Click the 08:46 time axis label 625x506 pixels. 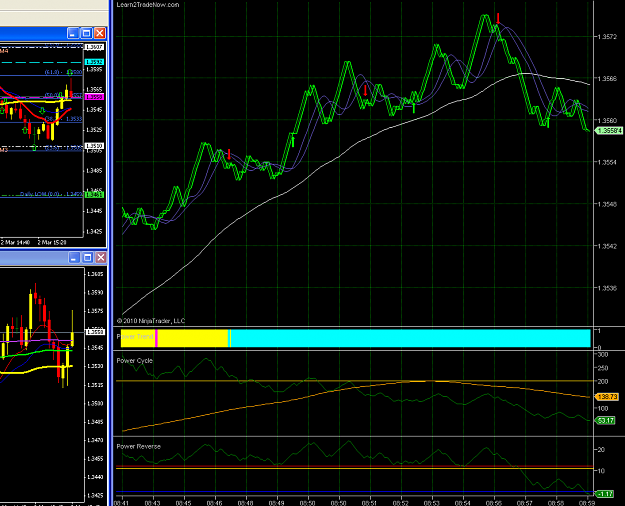coord(215,503)
